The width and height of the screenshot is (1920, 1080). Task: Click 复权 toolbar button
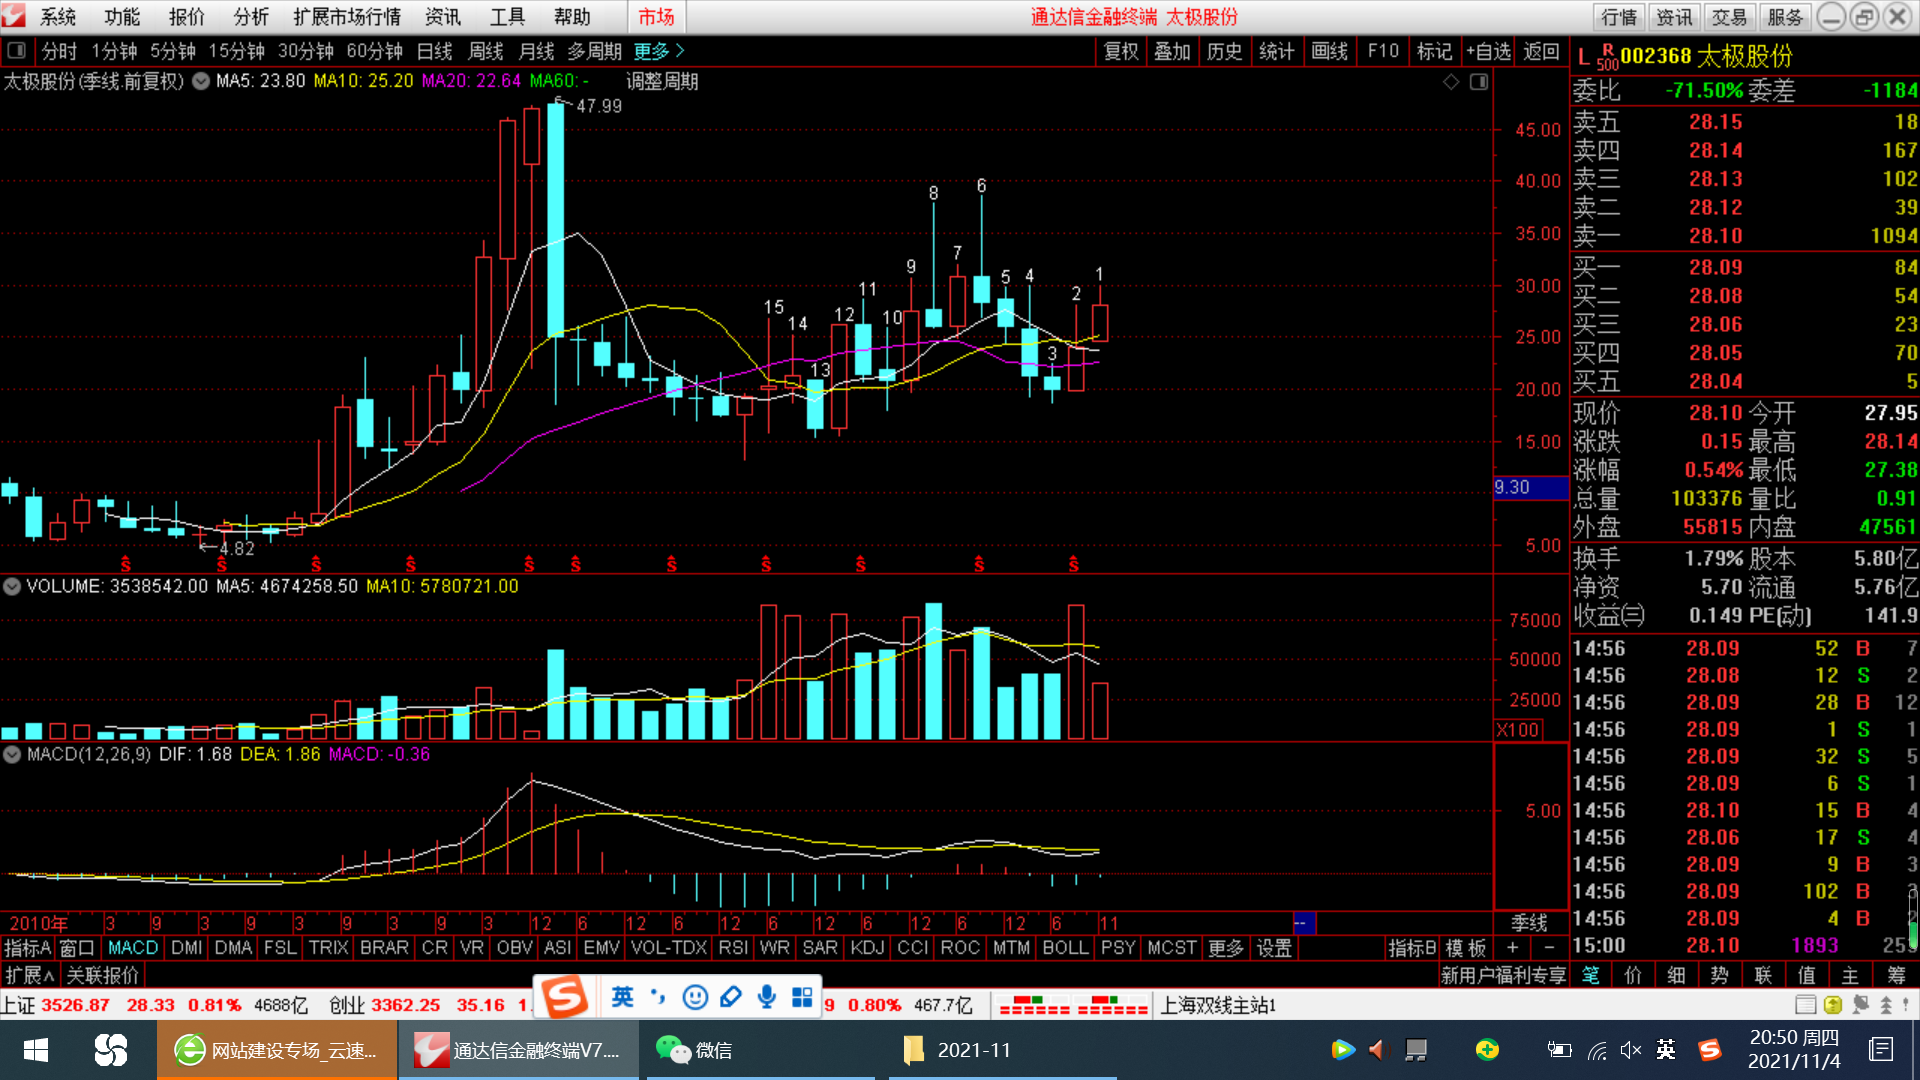[1120, 51]
